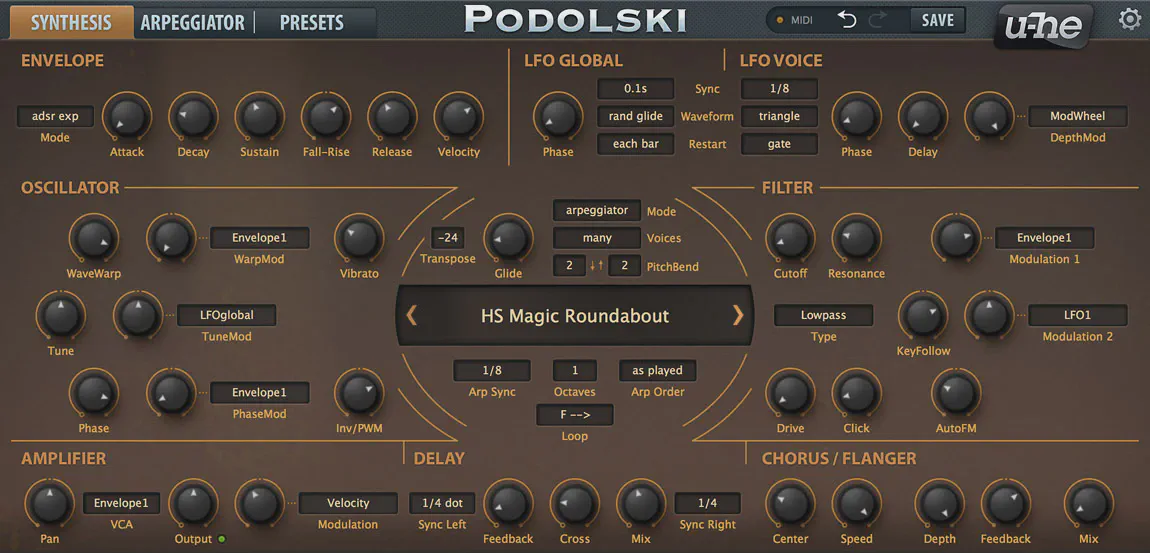This screenshot has width=1150, height=553.
Task: Change the LFO Global Restart 'each bar' selector
Action: [636, 144]
